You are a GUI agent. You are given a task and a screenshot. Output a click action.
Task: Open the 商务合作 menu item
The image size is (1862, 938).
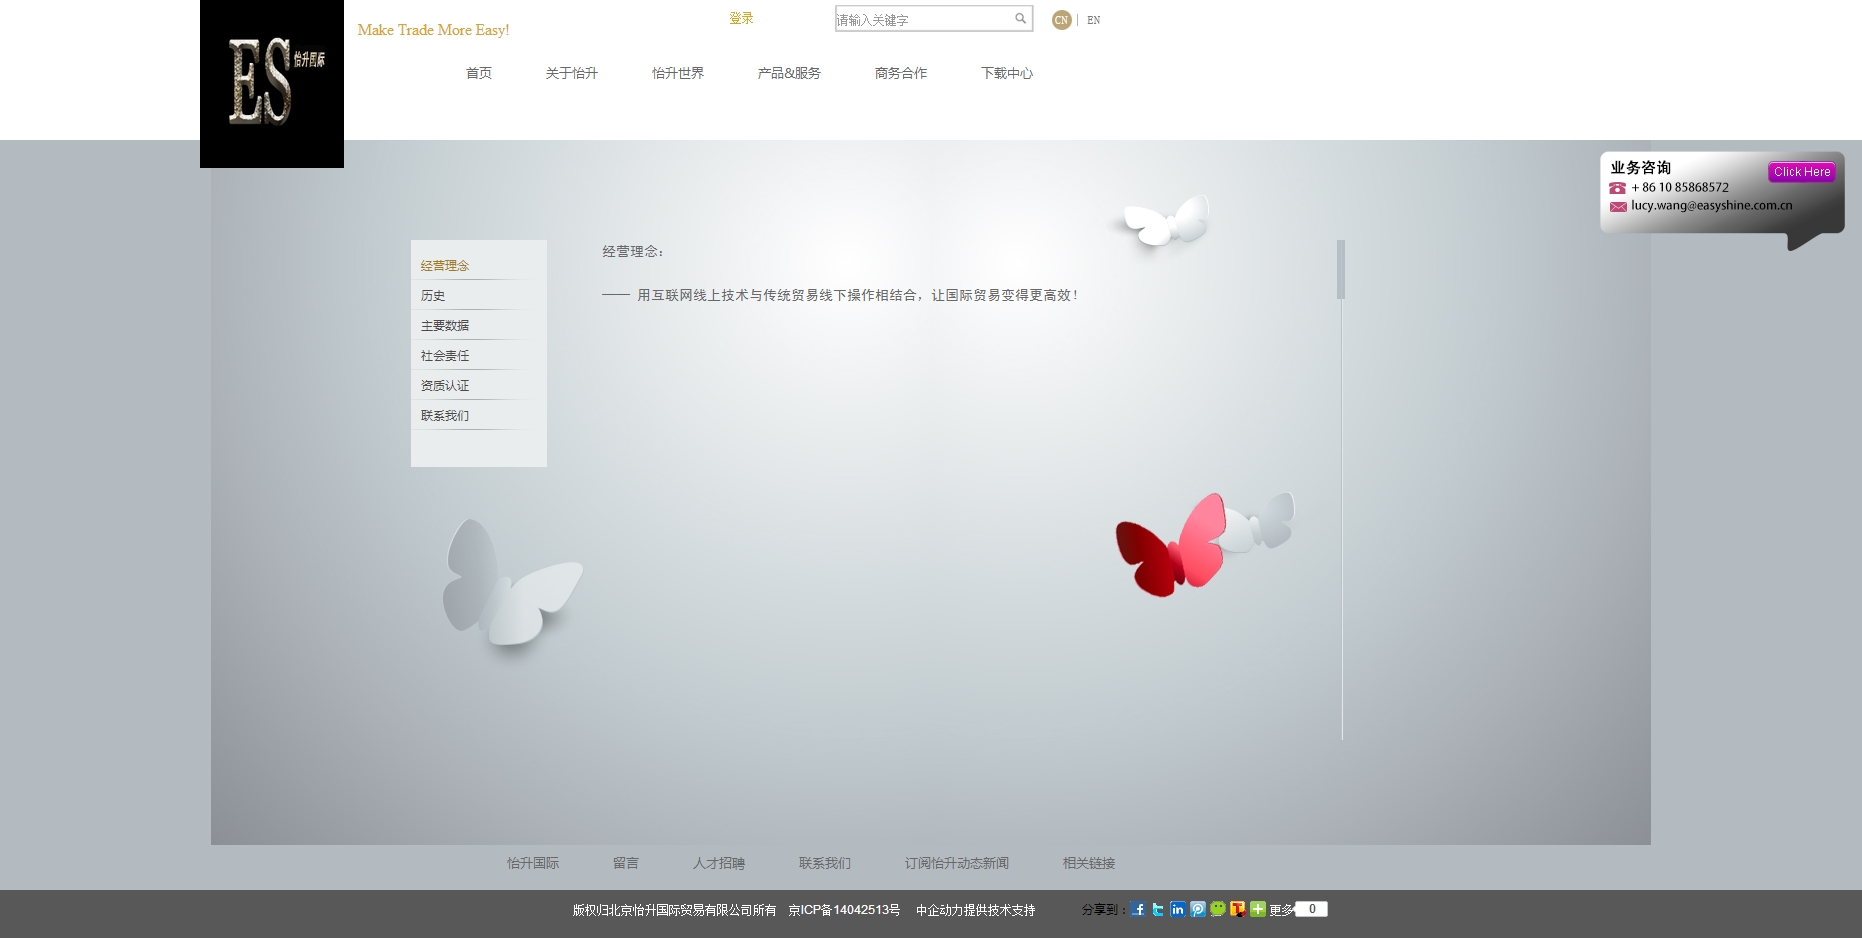point(901,73)
